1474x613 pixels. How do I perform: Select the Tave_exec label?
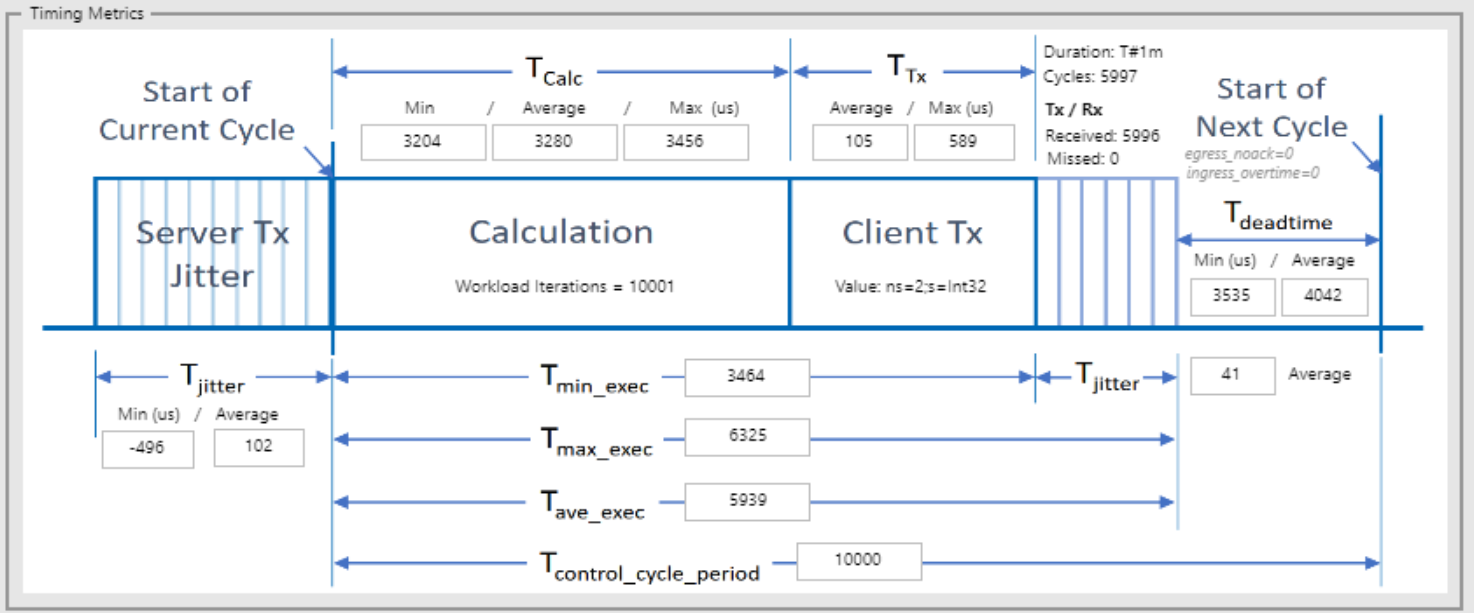[x=593, y=504]
